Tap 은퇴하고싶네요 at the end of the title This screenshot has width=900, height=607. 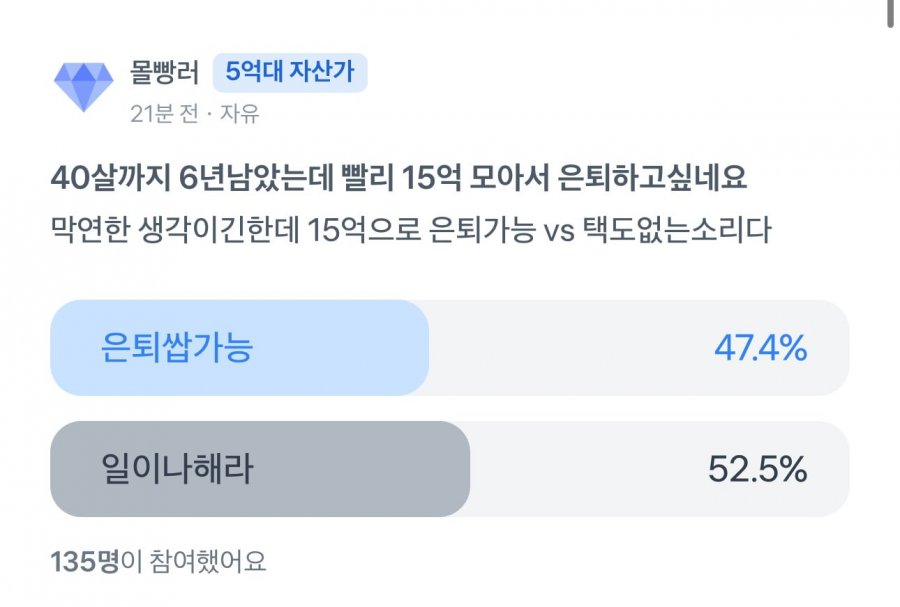click(x=653, y=177)
